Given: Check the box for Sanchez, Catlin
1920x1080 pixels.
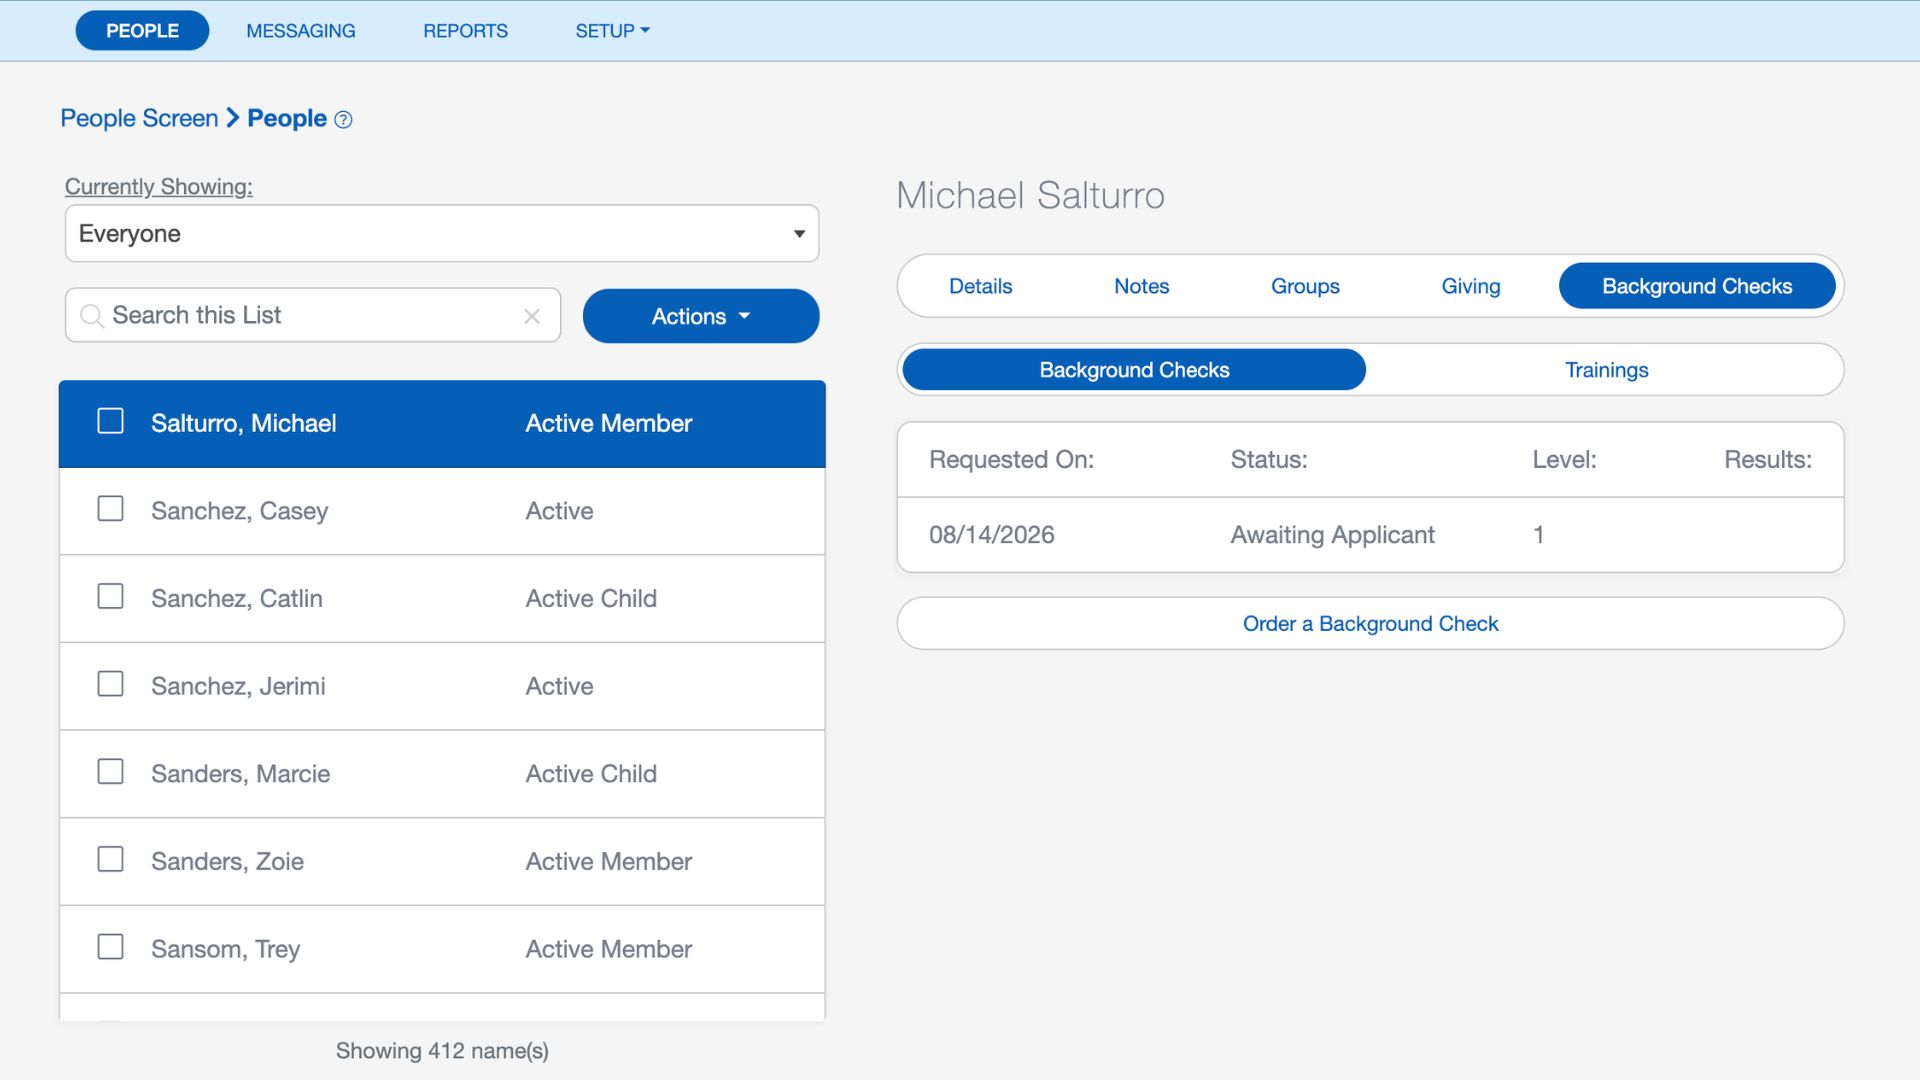Looking at the screenshot, I should (x=110, y=597).
